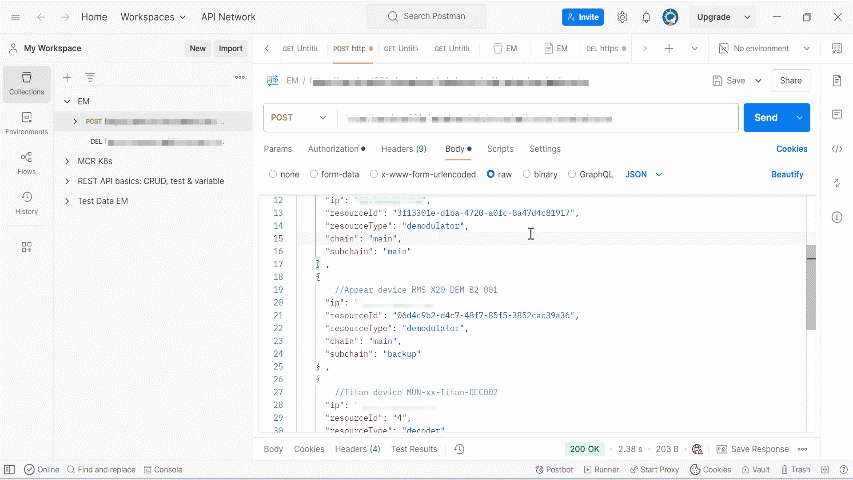This screenshot has width=853, height=480.
Task: Open the Flows sidebar panel
Action: click(27, 163)
